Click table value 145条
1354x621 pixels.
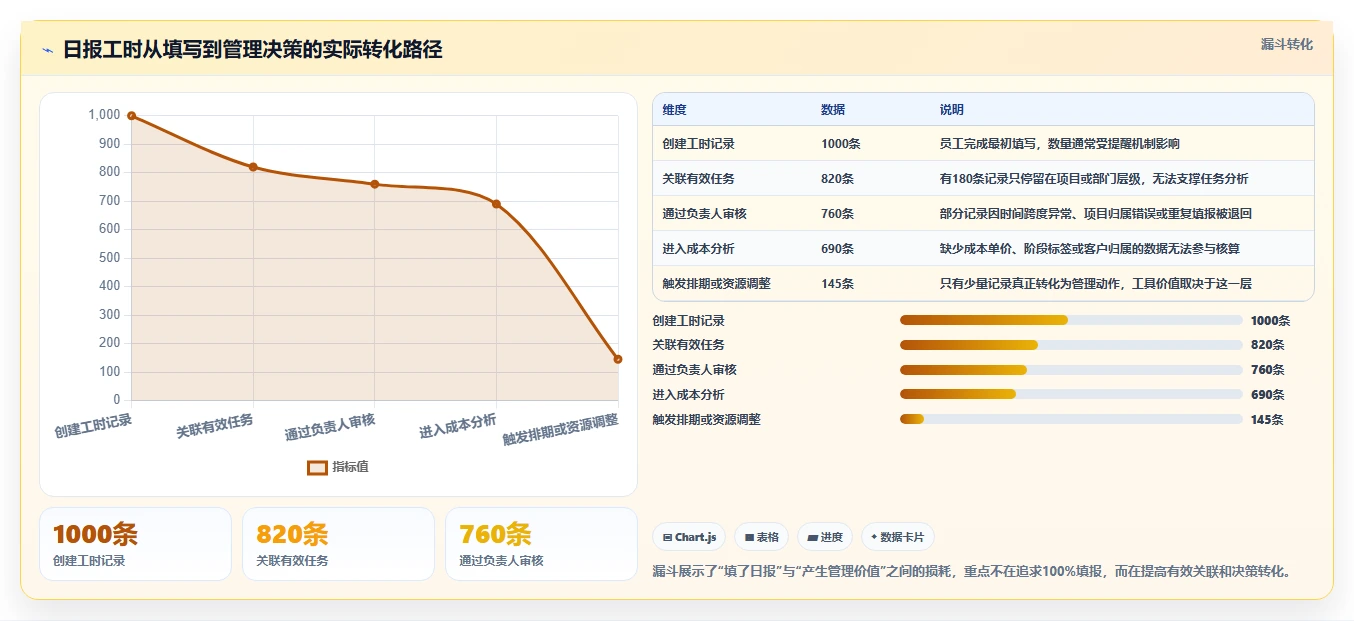tap(837, 284)
